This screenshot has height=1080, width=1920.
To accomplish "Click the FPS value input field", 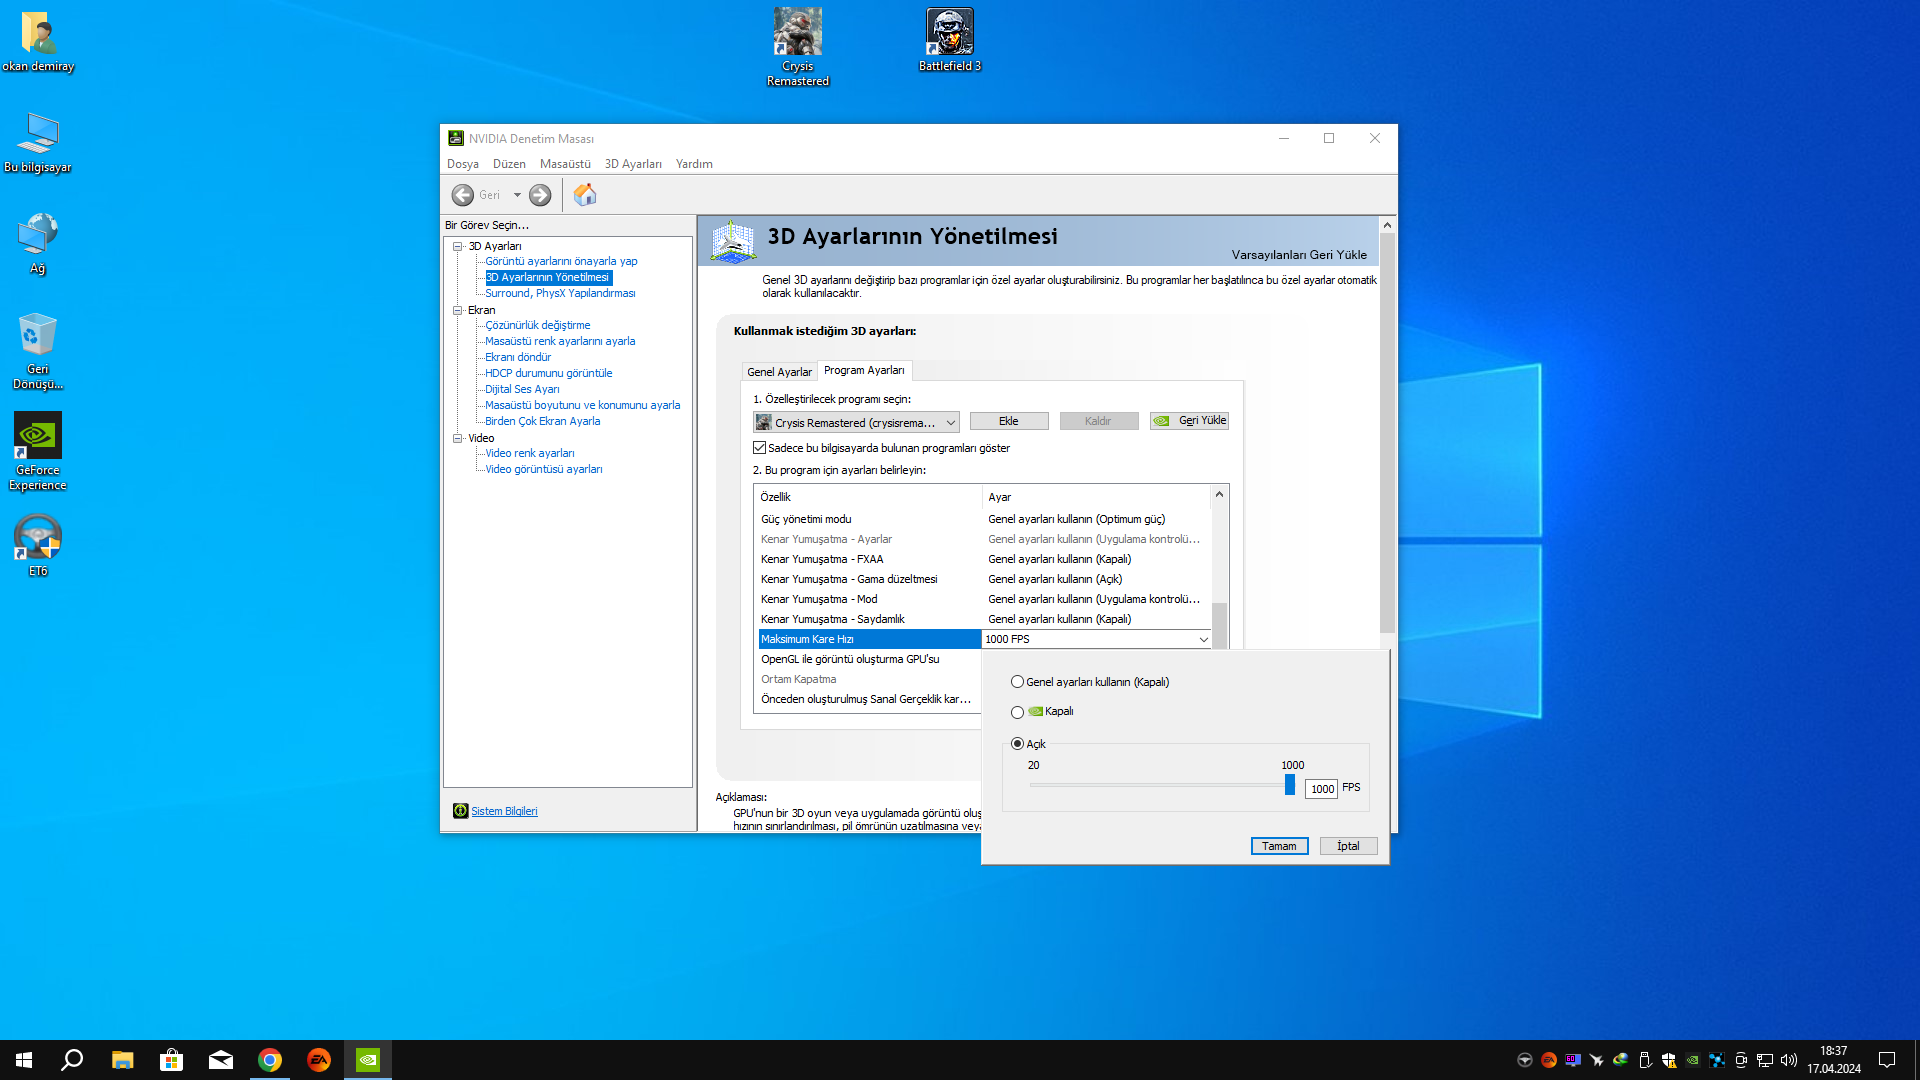I will coord(1321,789).
